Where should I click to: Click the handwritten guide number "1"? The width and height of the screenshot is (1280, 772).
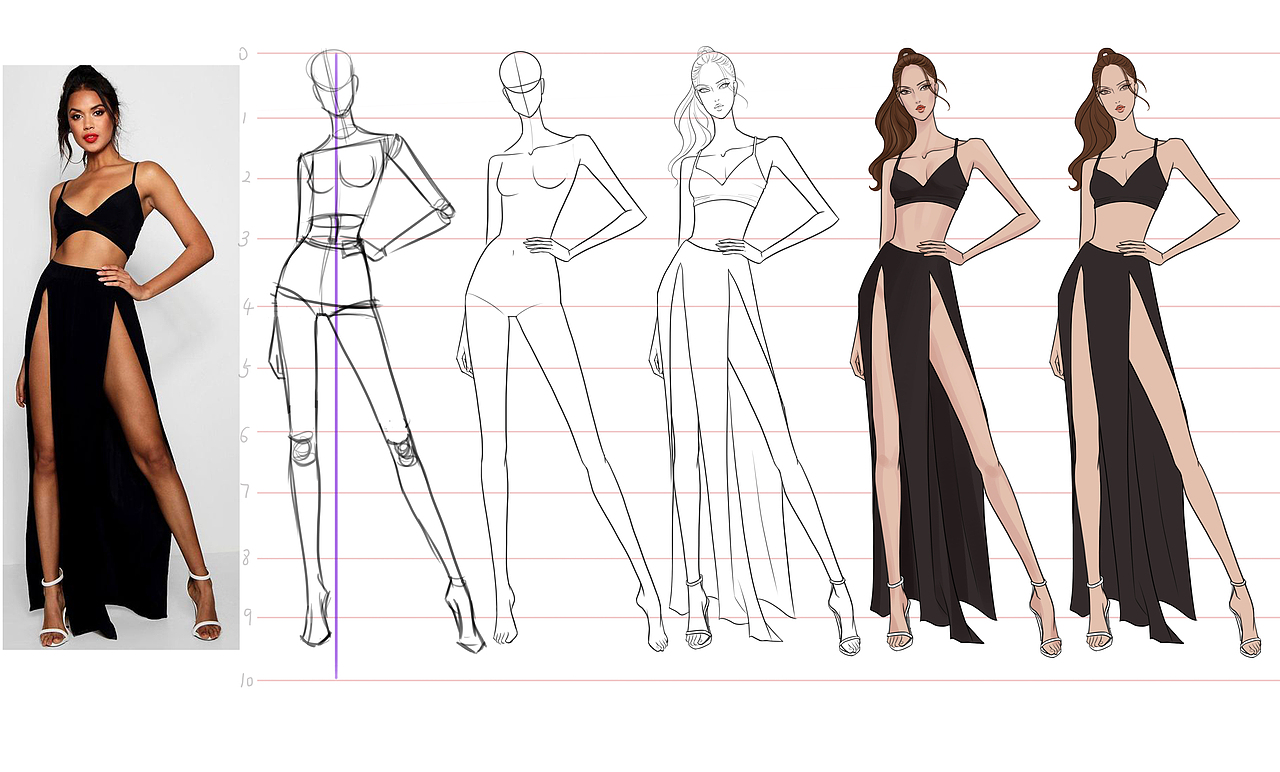point(245,118)
